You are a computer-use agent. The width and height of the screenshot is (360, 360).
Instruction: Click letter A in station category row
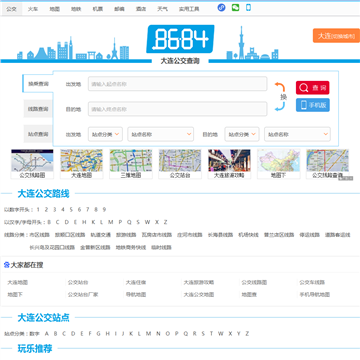coord(47,333)
